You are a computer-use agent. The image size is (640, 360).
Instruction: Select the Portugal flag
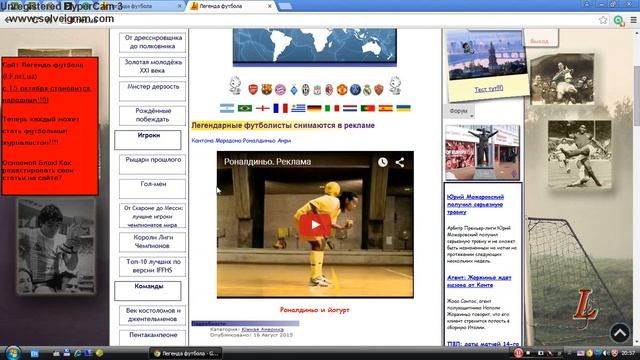368,108
